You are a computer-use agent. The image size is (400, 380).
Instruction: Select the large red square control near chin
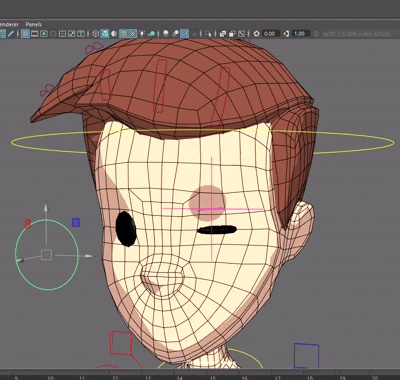(x=121, y=343)
